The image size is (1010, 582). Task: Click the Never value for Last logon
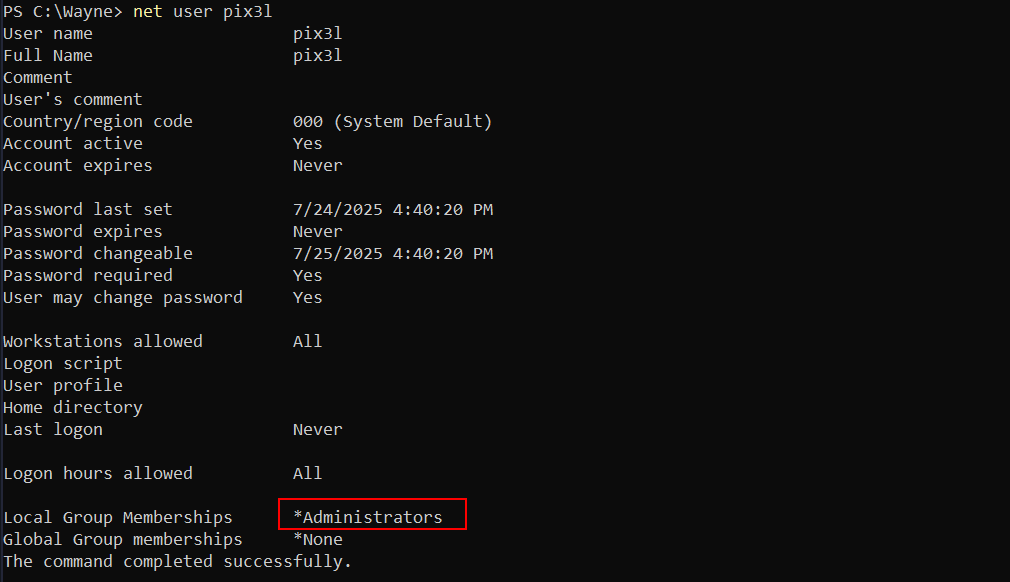pos(318,429)
